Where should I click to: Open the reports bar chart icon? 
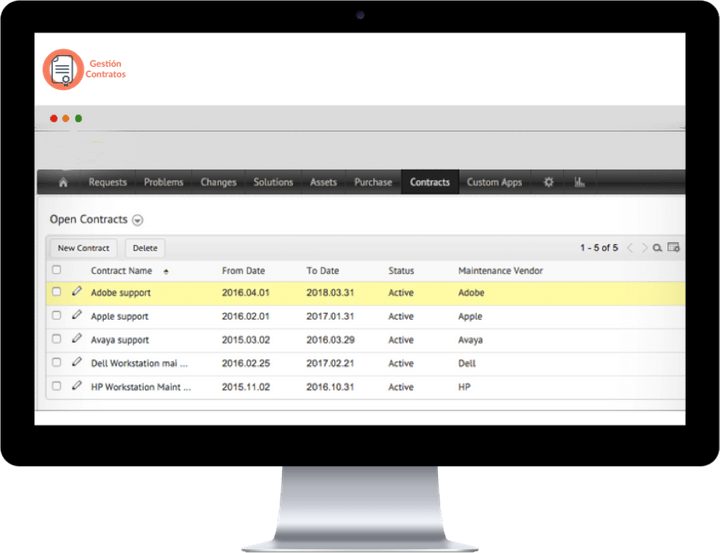(x=579, y=182)
